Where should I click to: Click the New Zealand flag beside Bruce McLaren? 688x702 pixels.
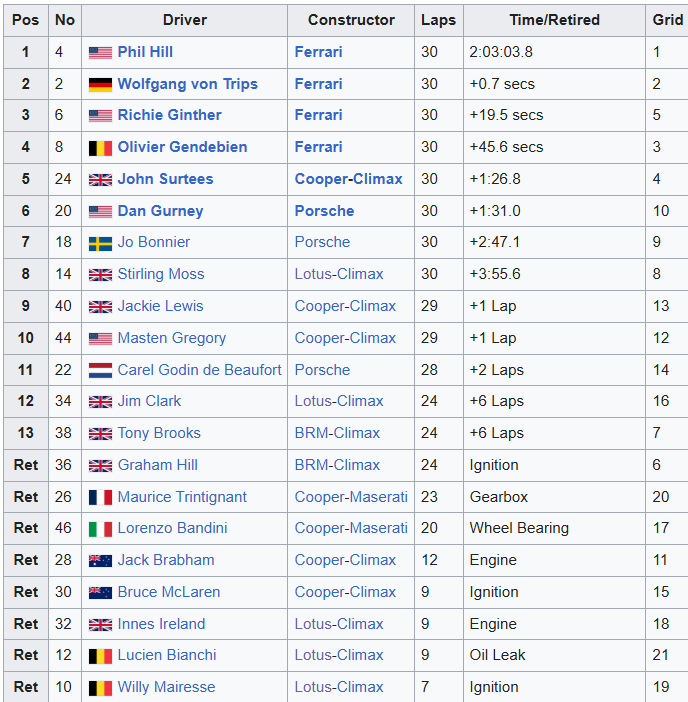click(100, 593)
